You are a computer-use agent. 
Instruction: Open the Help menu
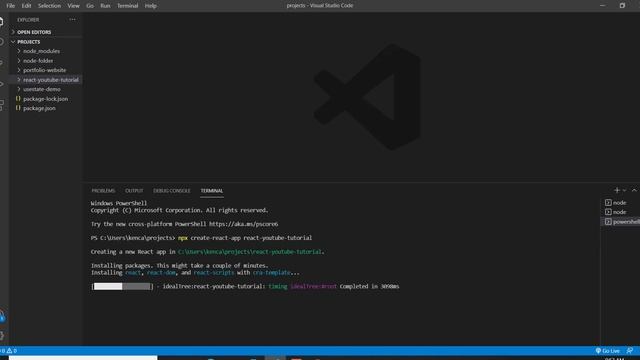tap(151, 6)
